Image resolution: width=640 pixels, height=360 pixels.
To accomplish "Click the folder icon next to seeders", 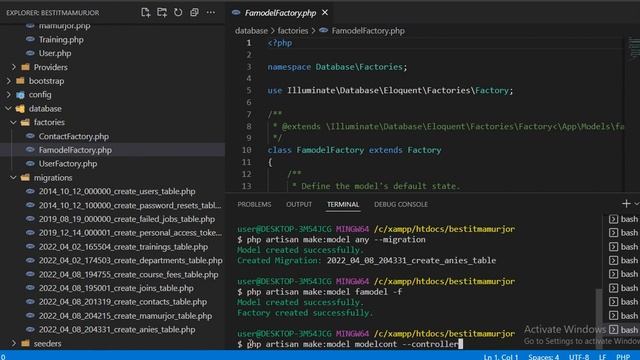I will pos(25,343).
